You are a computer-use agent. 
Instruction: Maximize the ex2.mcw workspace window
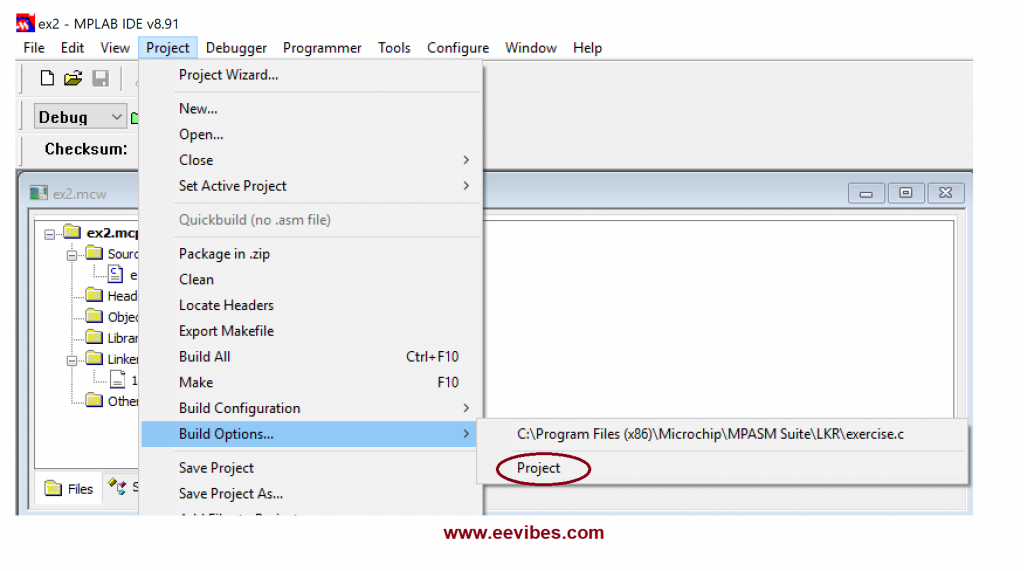[x=905, y=193]
